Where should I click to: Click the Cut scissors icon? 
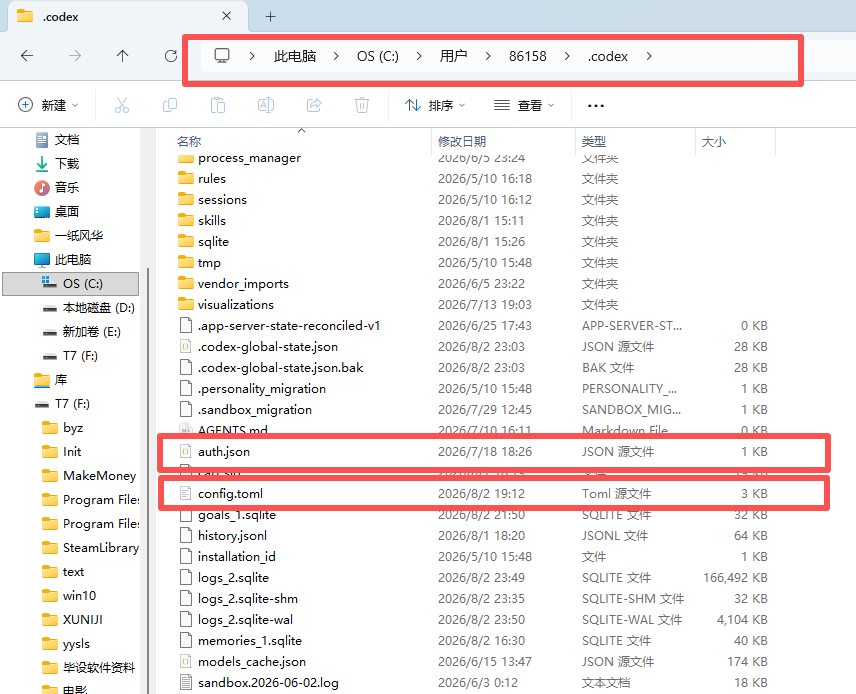pos(122,105)
